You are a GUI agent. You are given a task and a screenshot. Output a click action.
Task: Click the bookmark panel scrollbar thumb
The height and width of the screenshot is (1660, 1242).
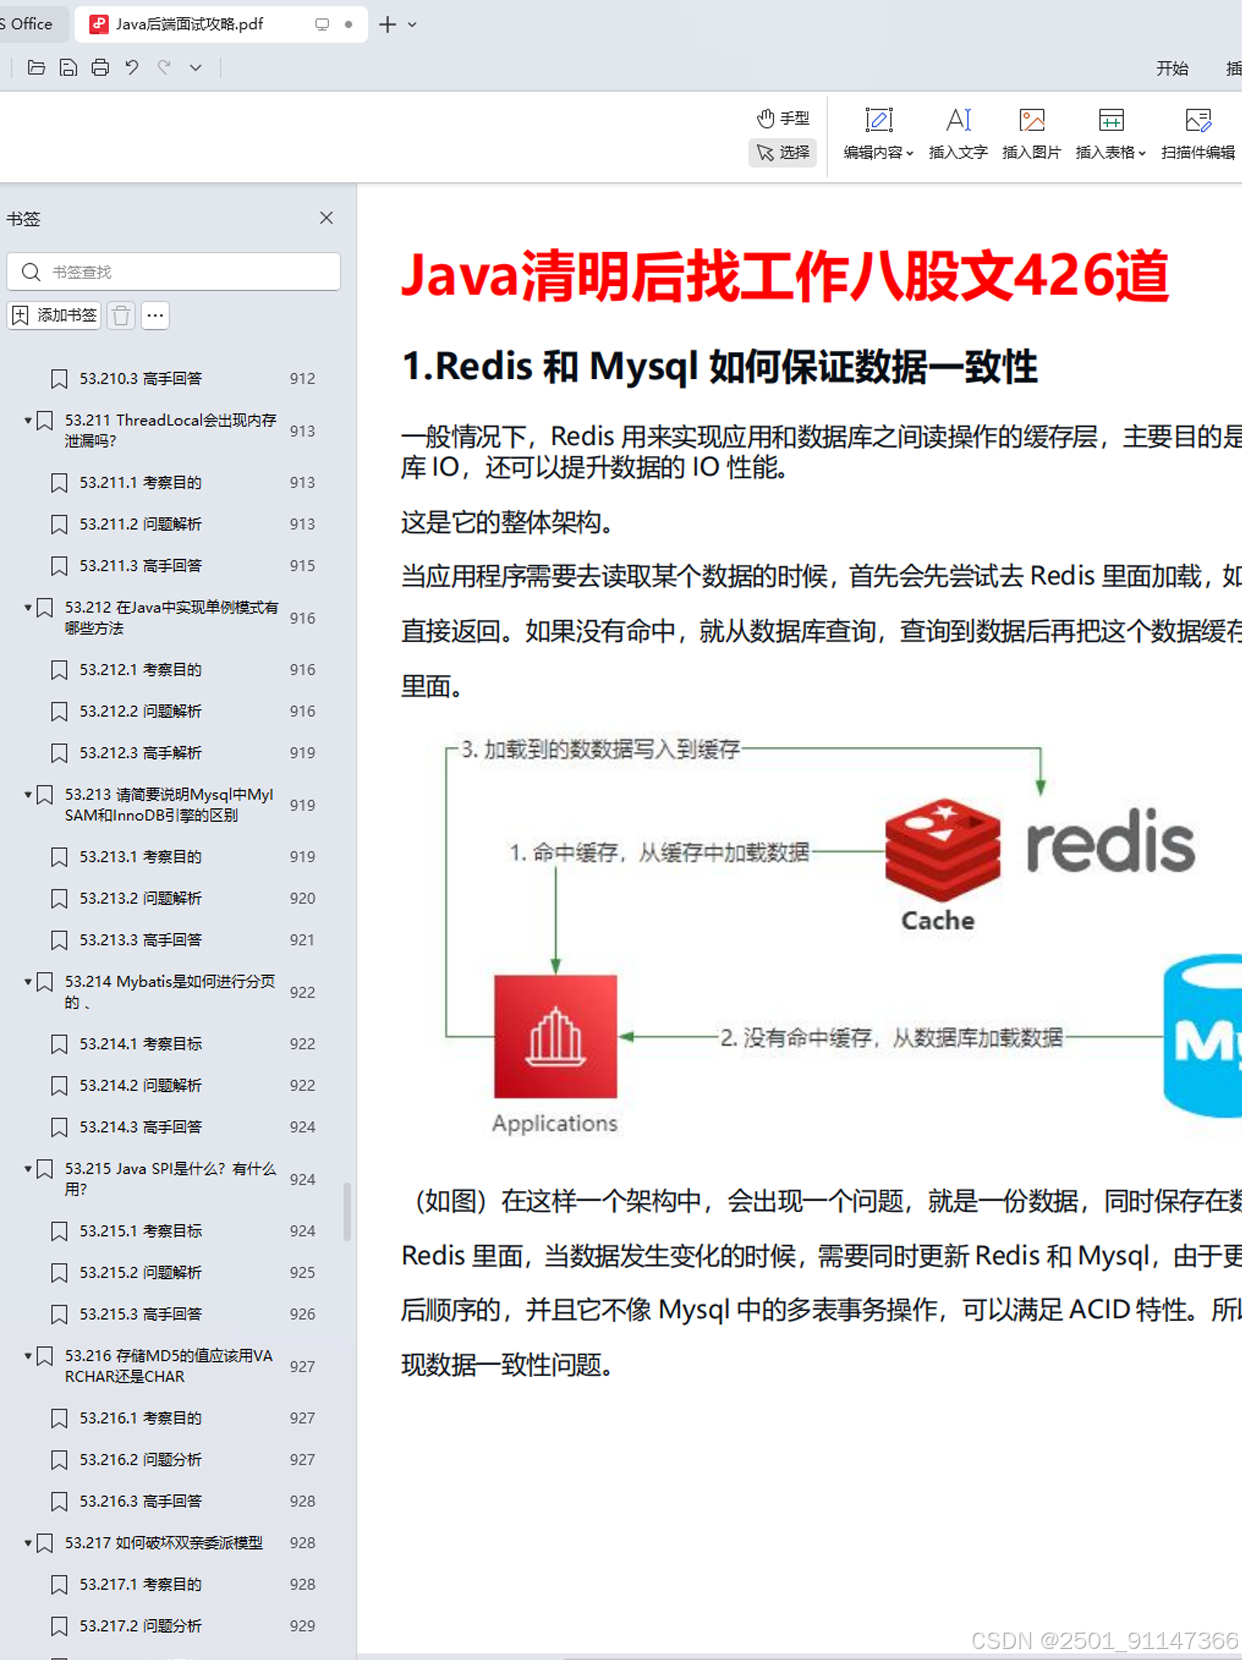347,1211
